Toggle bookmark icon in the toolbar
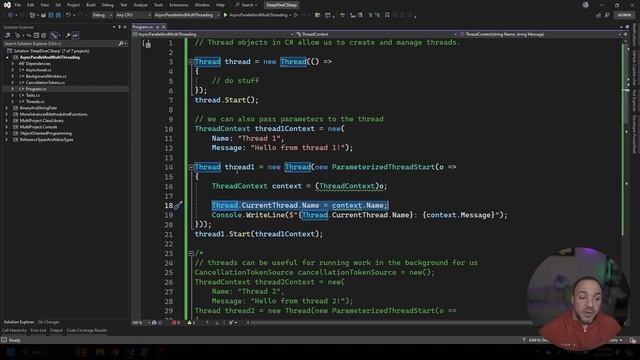 click(387, 15)
